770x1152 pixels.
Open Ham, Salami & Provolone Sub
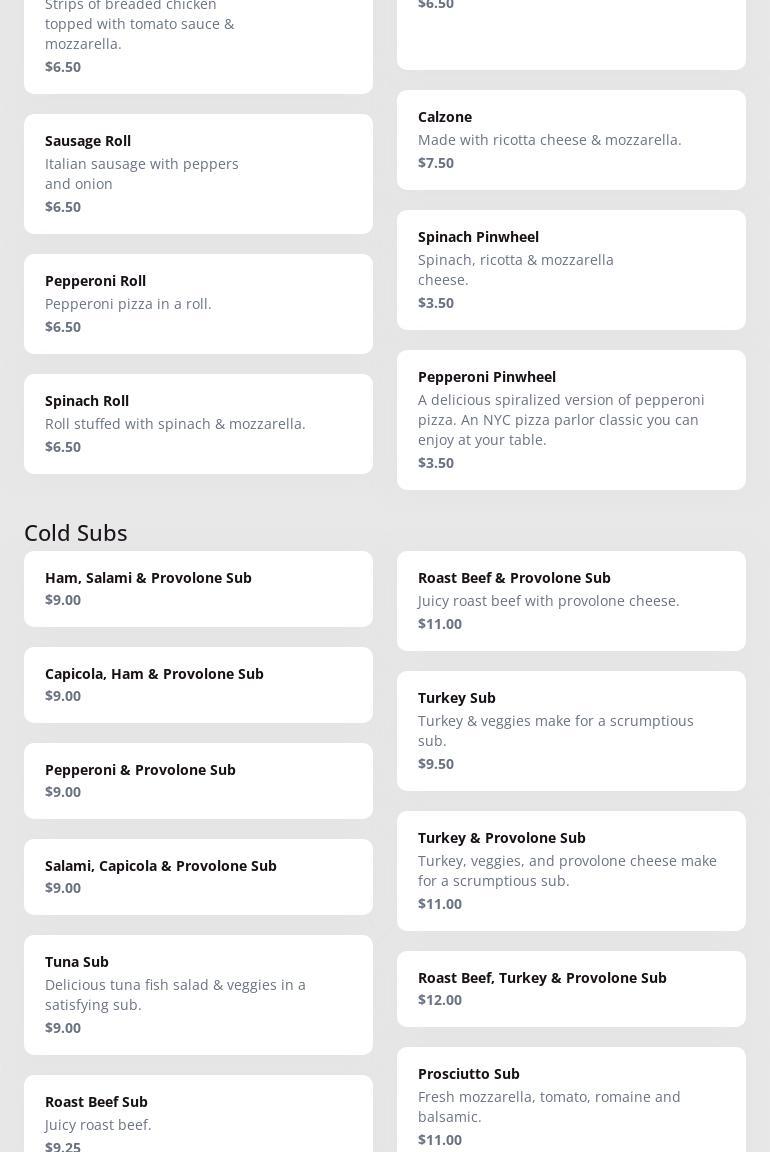[198, 589]
